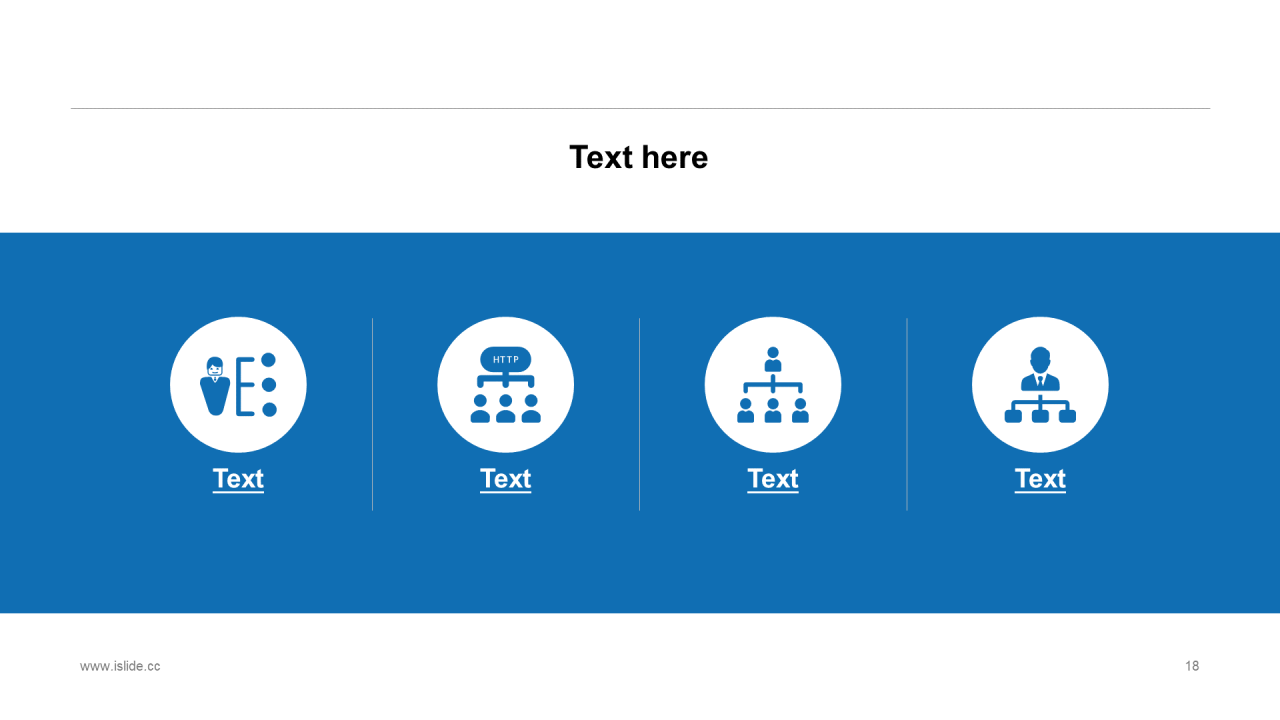The height and width of the screenshot is (720, 1280).
Task: Open the www.islide.cc footer link
Action: [x=120, y=666]
